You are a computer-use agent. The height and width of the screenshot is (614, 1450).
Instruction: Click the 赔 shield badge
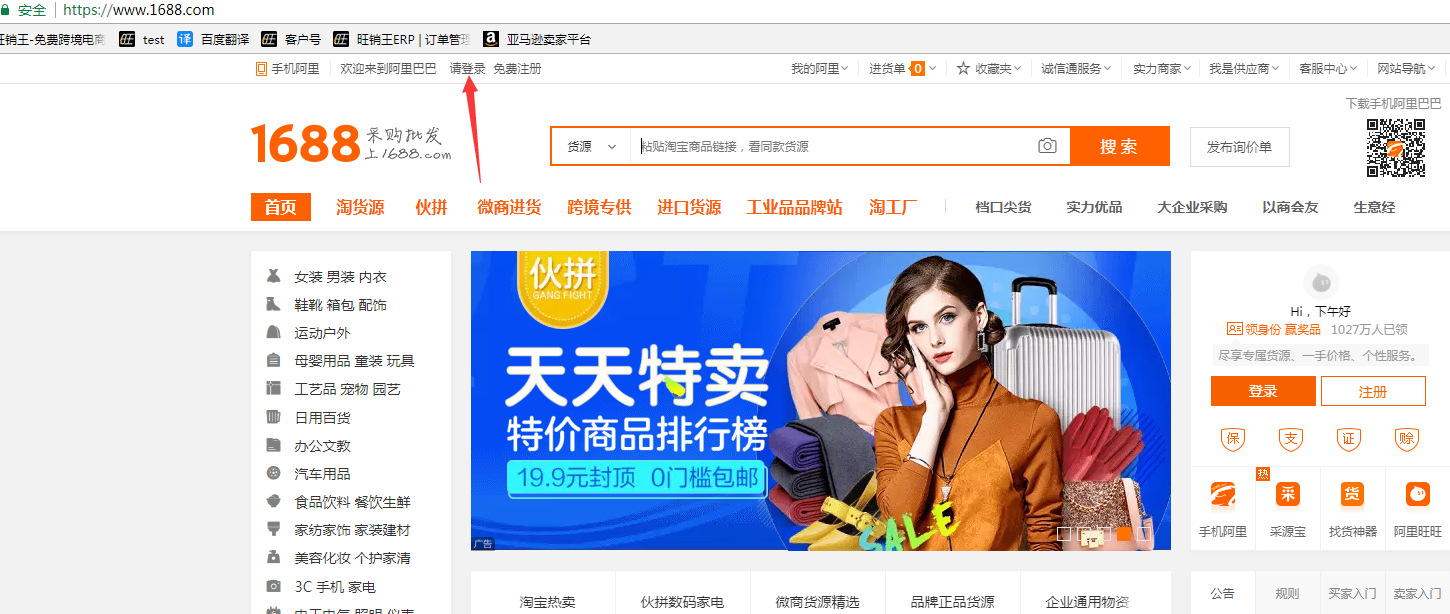[1407, 438]
